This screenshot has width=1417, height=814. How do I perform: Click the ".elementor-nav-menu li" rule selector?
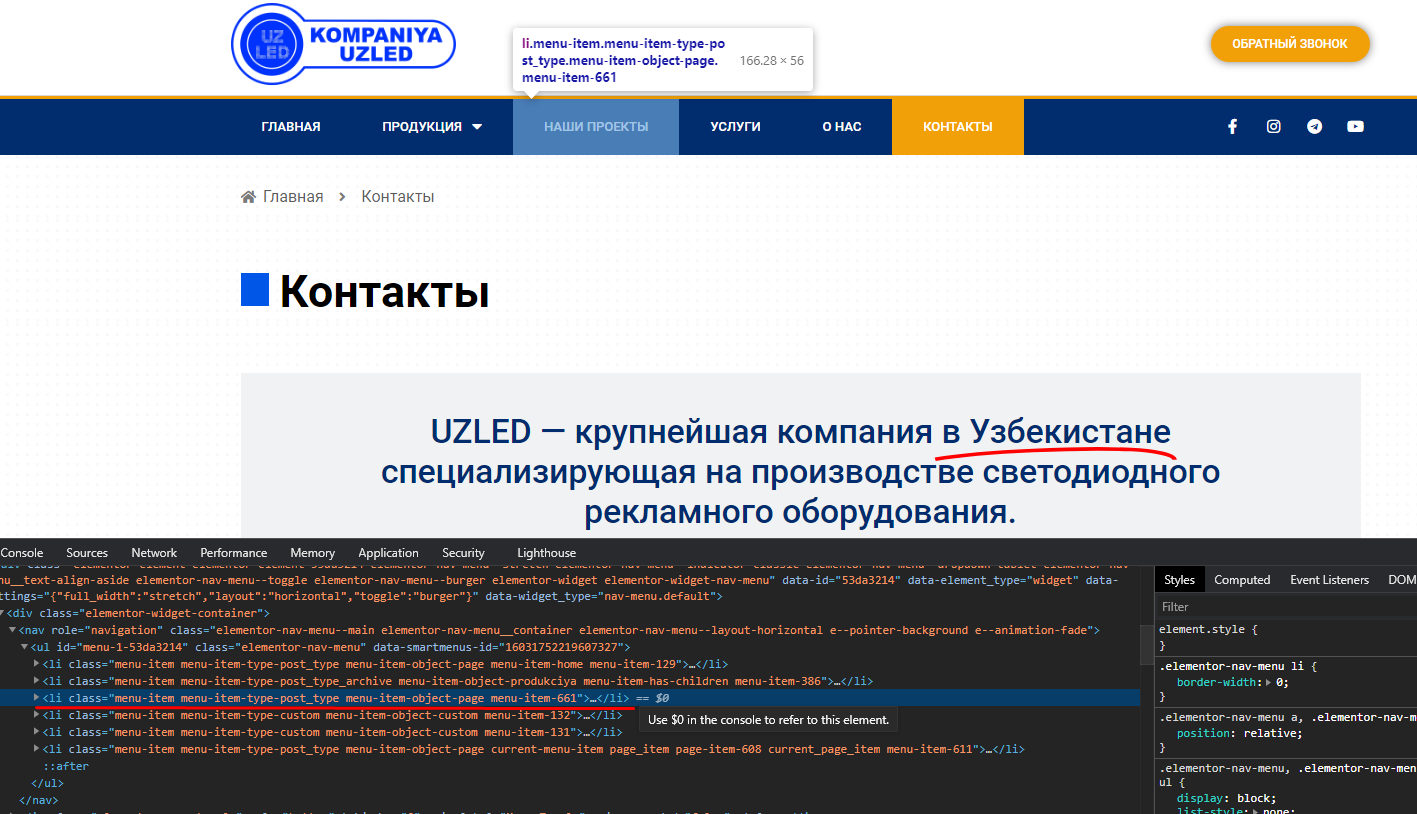(1231, 665)
